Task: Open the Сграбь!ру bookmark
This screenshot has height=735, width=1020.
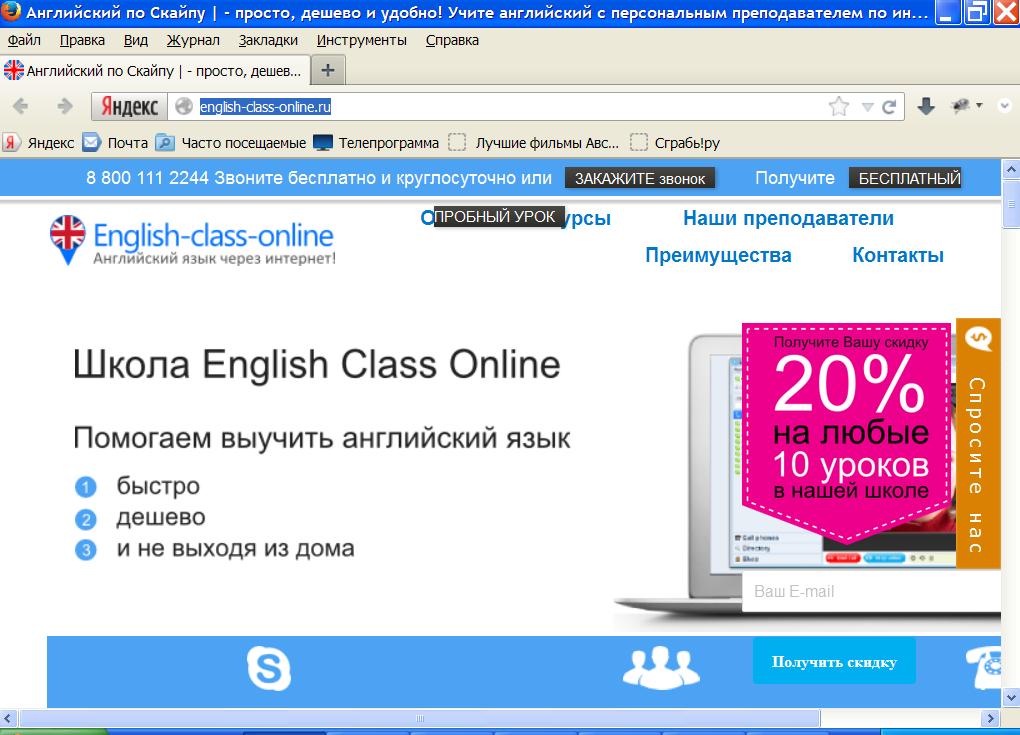Action: point(675,142)
